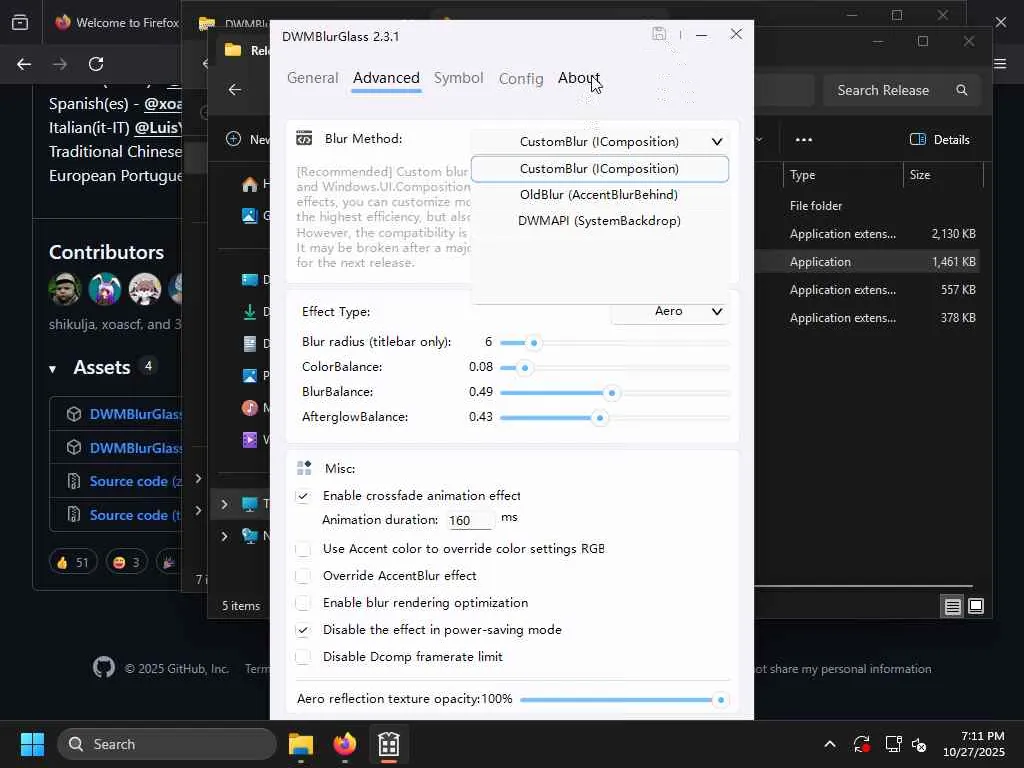Select Network icon in Explorer sidebar
This screenshot has width=1024, height=768.
[249, 536]
